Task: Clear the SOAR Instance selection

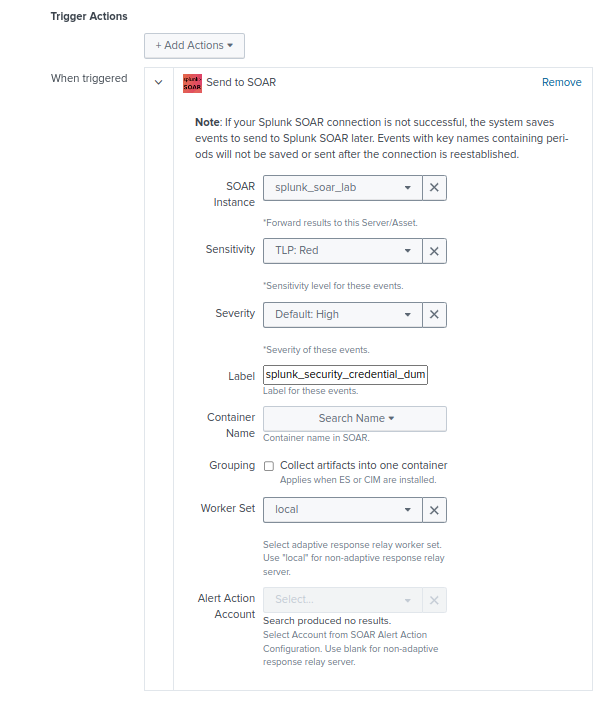Action: pyautogui.click(x=434, y=187)
